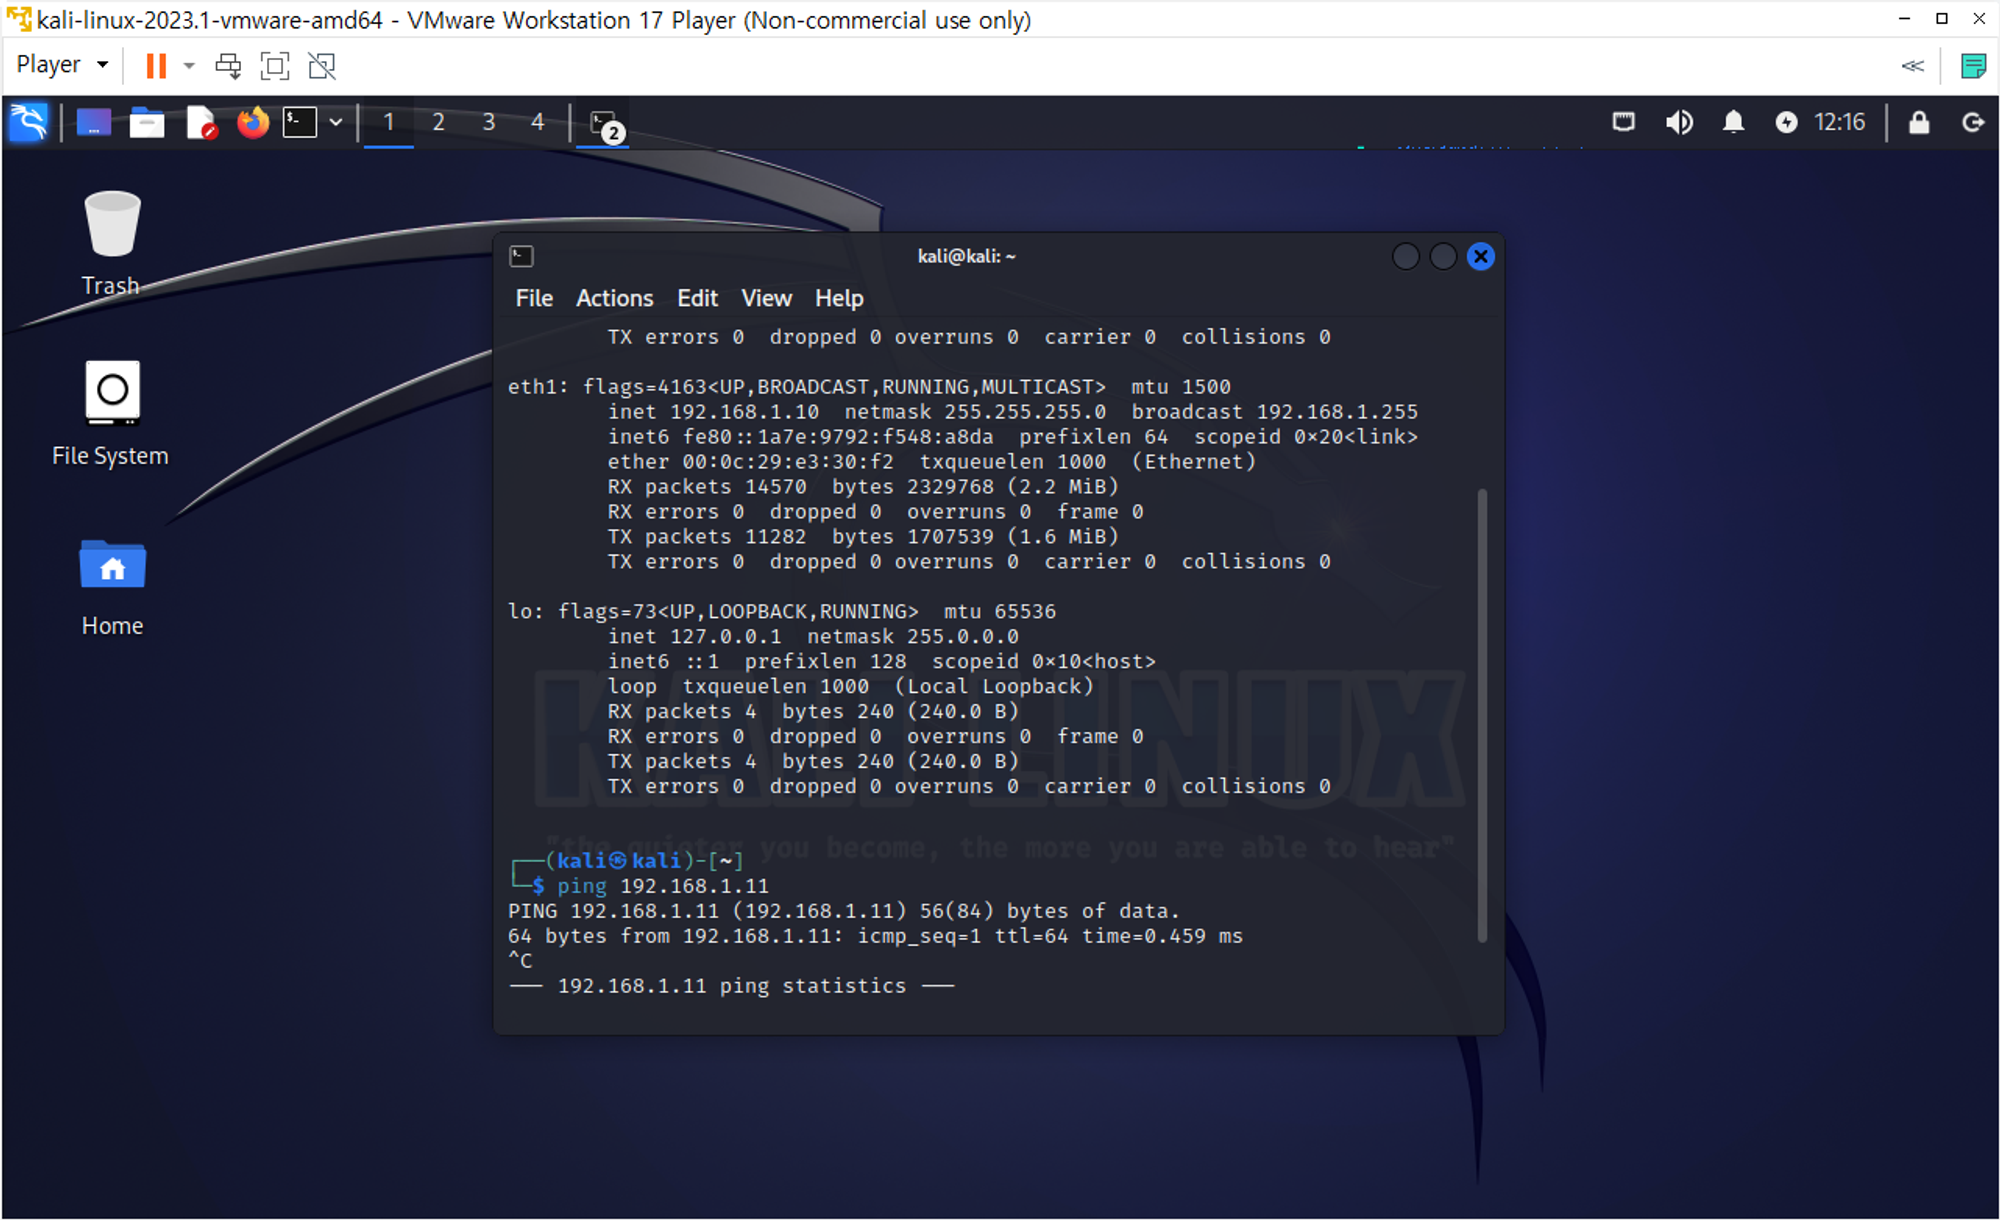The height and width of the screenshot is (1220, 2000).
Task: Maximize the kali@kali terminal window
Action: coord(1443,257)
